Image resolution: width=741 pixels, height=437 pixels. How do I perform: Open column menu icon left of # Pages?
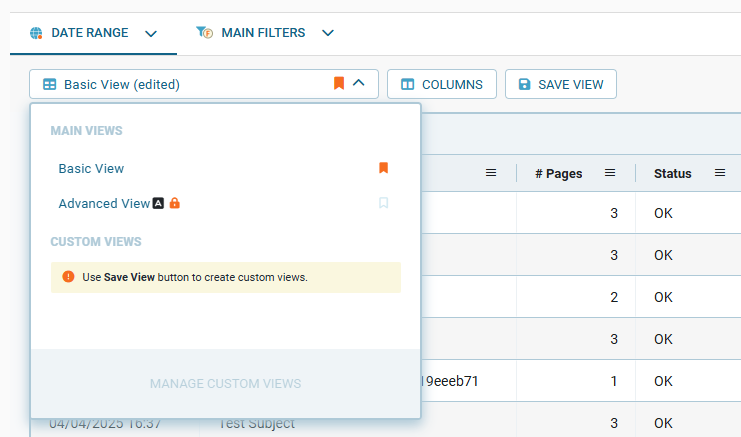(x=491, y=173)
